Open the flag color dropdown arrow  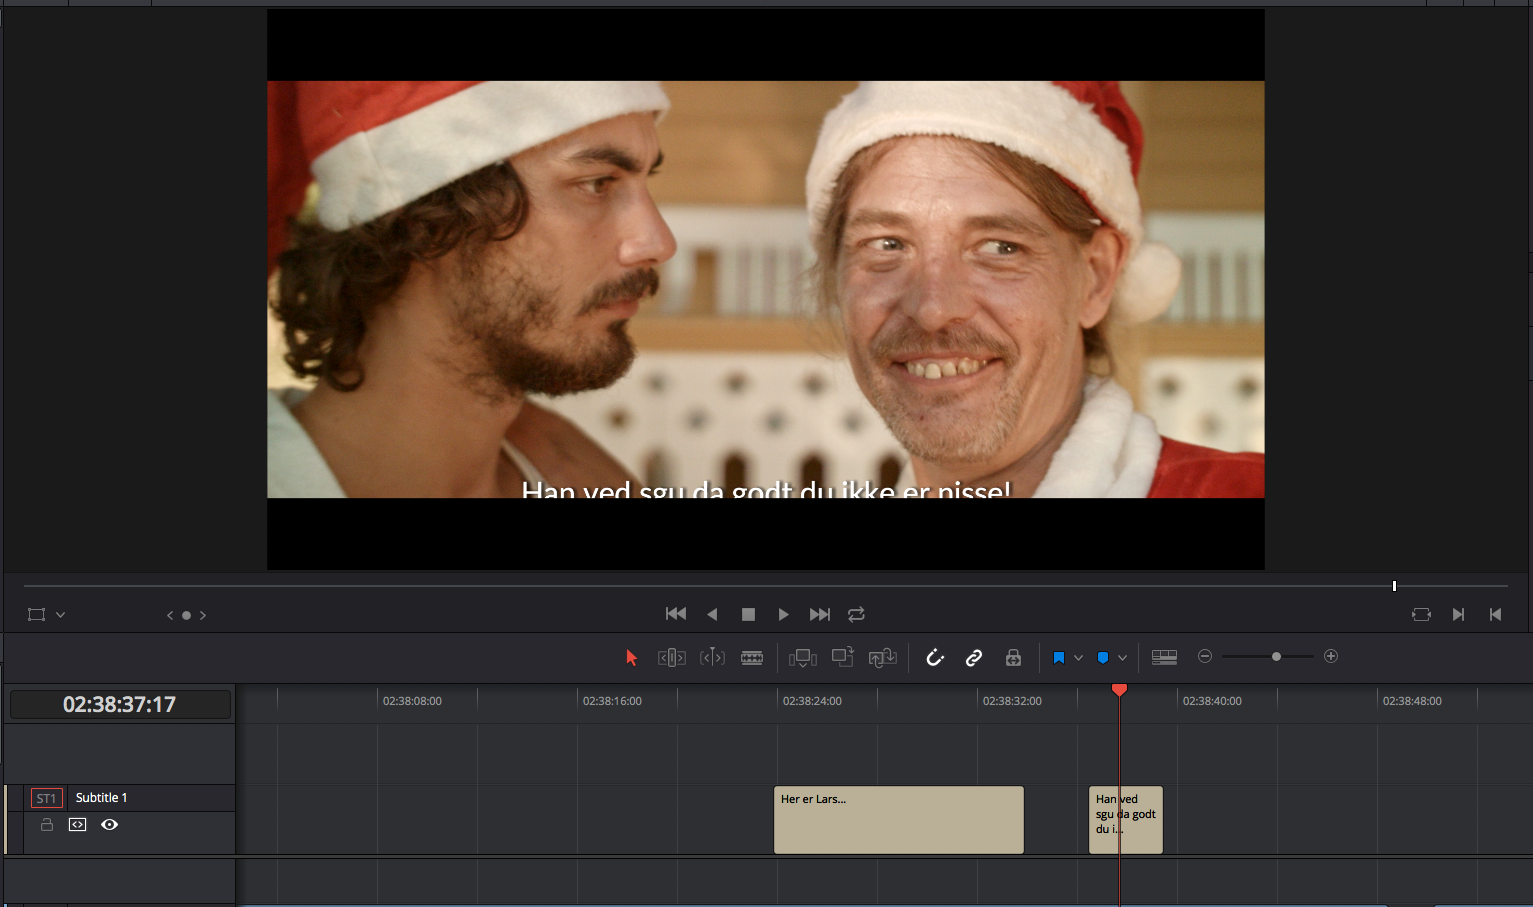click(x=1078, y=657)
